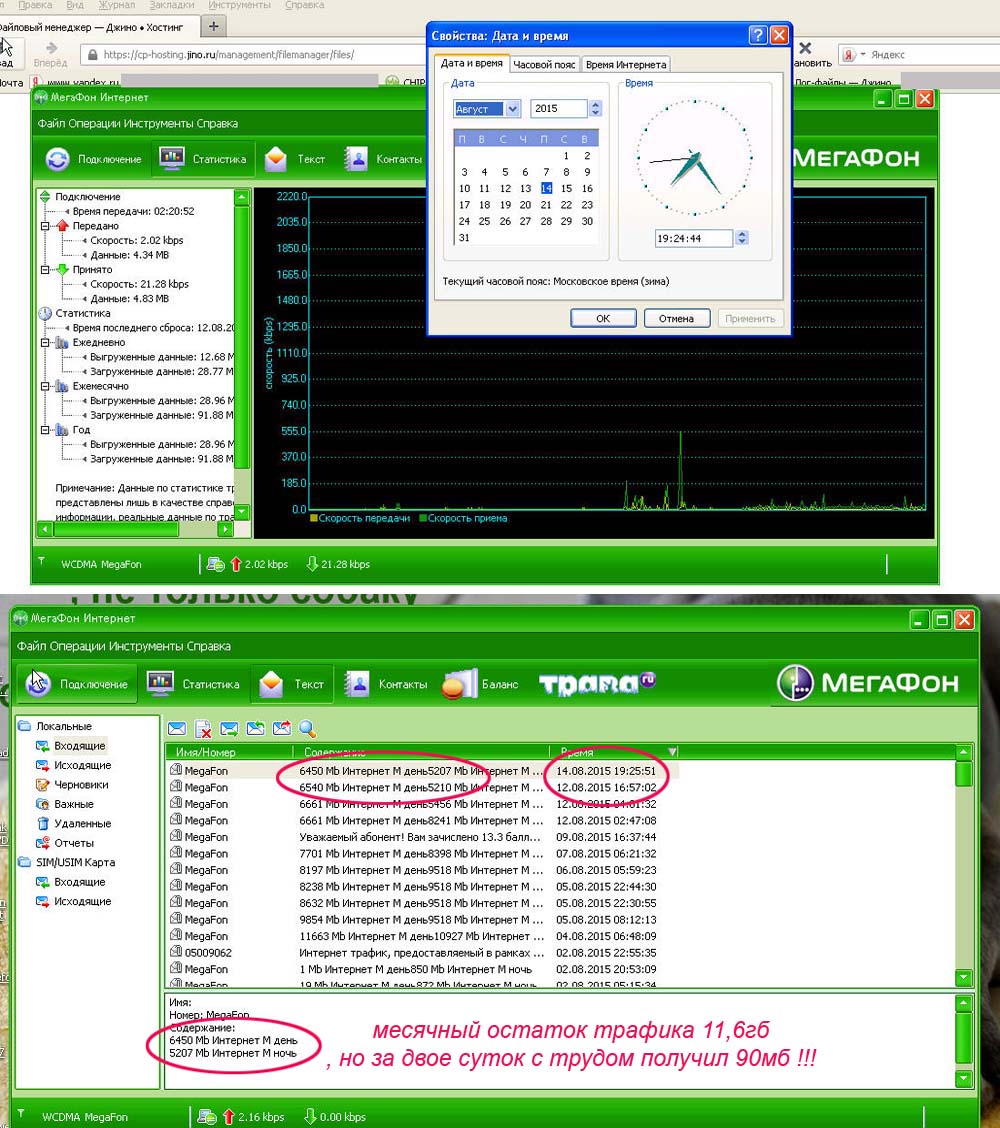Viewport: 1000px width, 1128px height.
Task: Click the envelope icon with two-way arrows
Action: 255,729
